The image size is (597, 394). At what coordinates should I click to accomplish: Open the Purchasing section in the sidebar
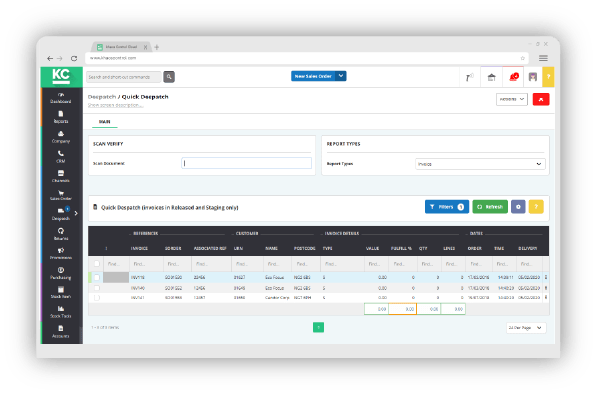[x=61, y=273]
